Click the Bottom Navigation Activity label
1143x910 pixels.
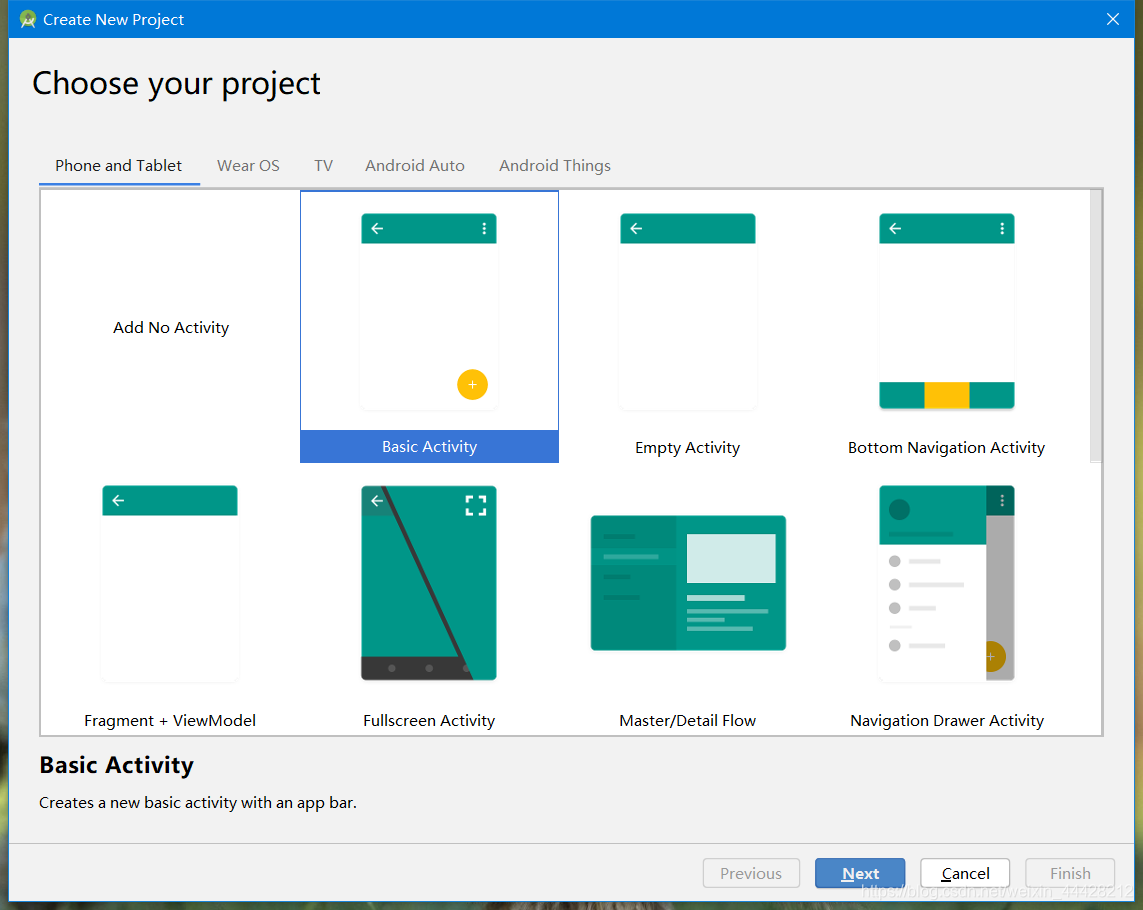click(x=946, y=448)
